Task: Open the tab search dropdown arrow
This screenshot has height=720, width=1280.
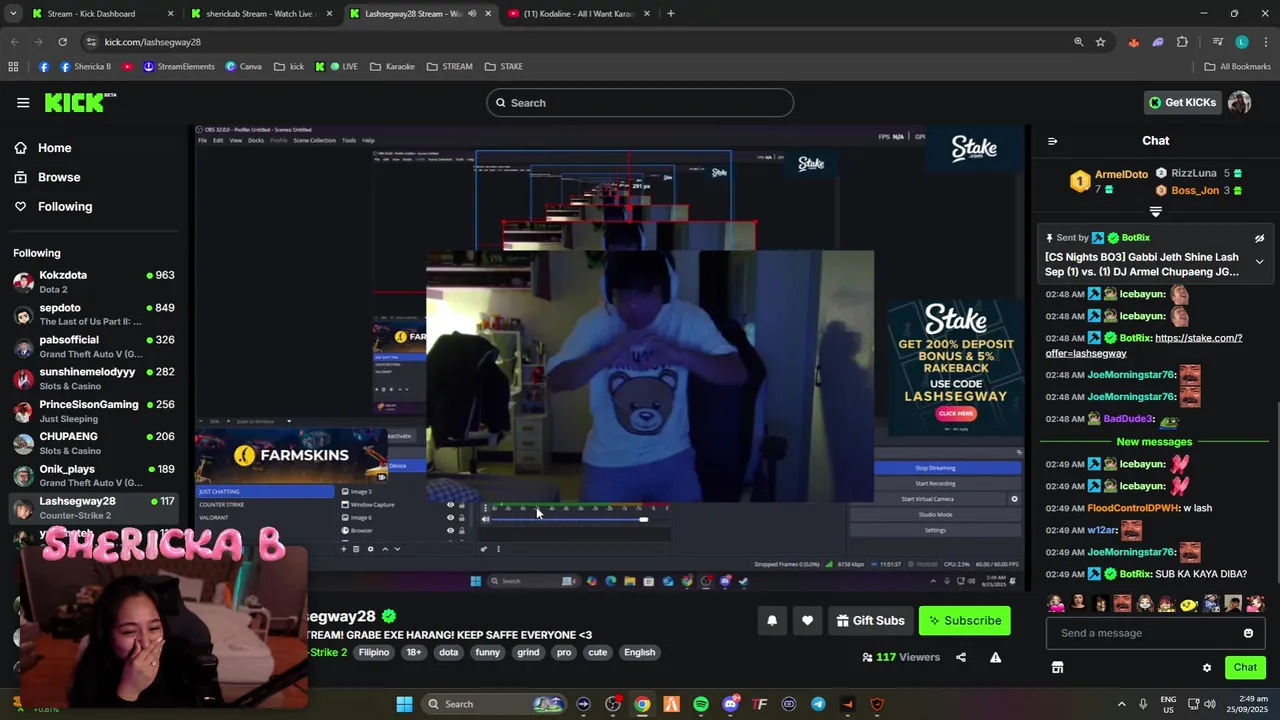Action: tap(13, 14)
